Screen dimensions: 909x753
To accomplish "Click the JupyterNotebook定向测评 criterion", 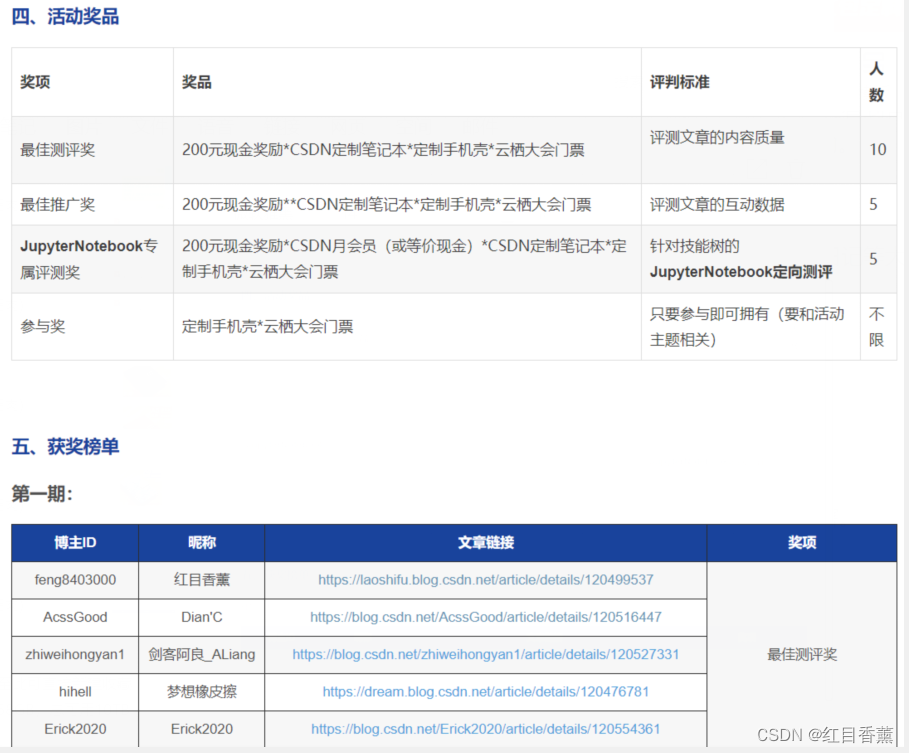I will (741, 271).
